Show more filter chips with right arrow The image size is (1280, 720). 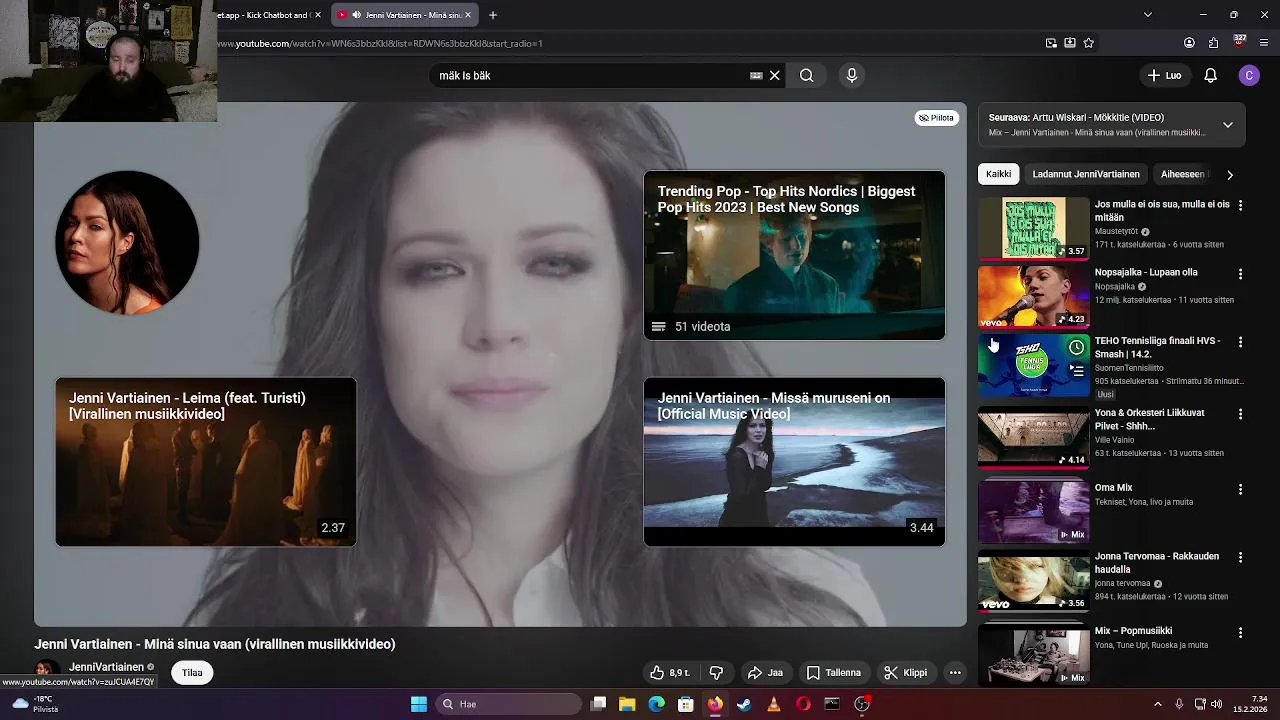[x=1230, y=174]
